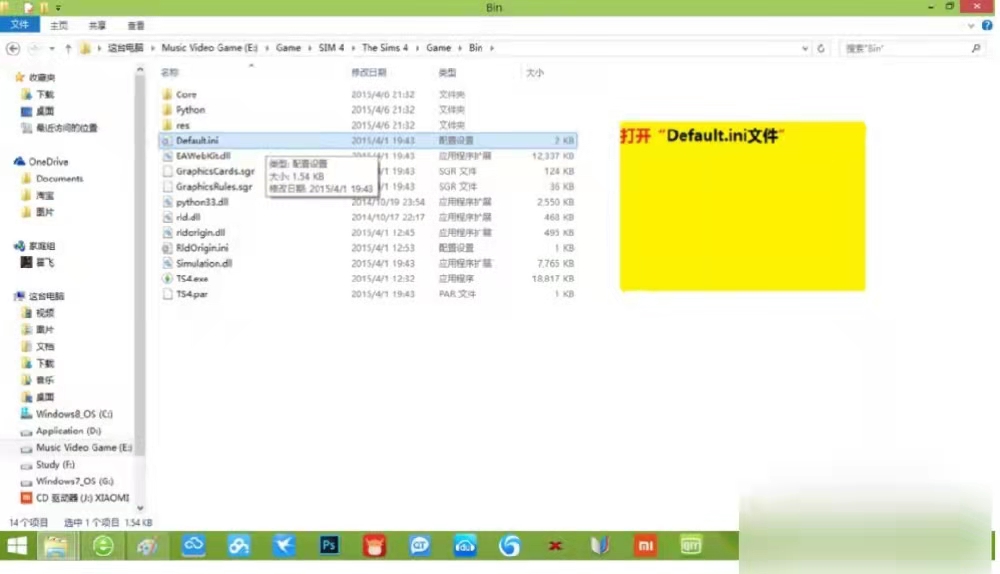
Task: Open the address bar history dropdown
Action: 806,48
